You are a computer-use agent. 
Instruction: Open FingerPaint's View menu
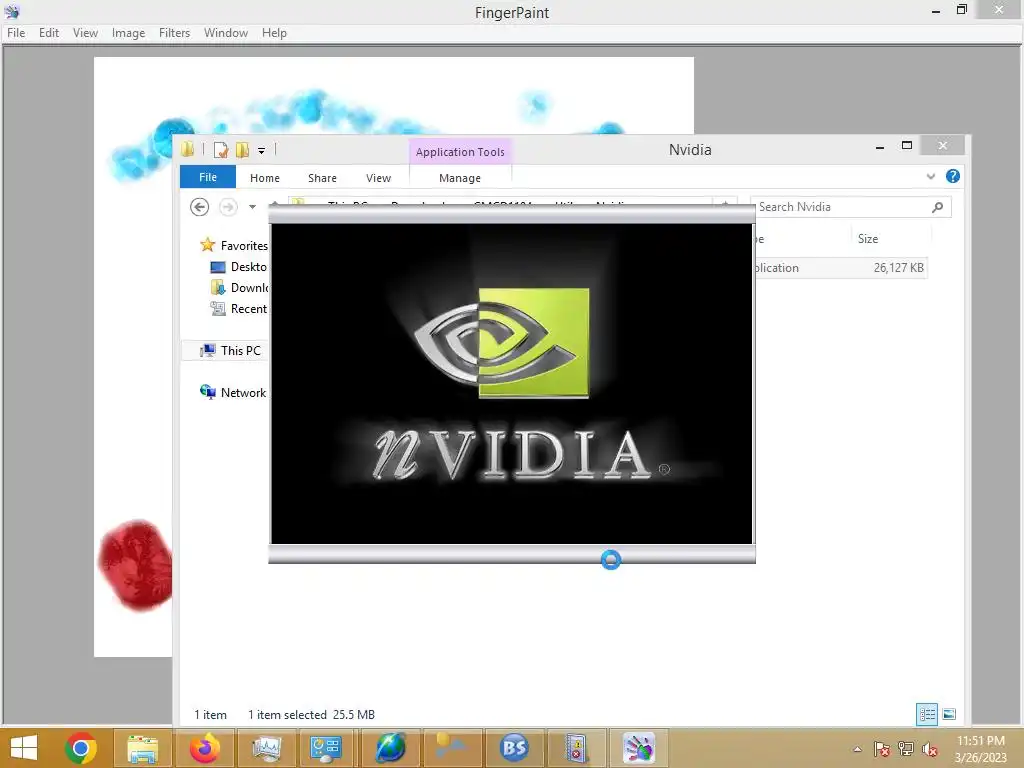85,33
